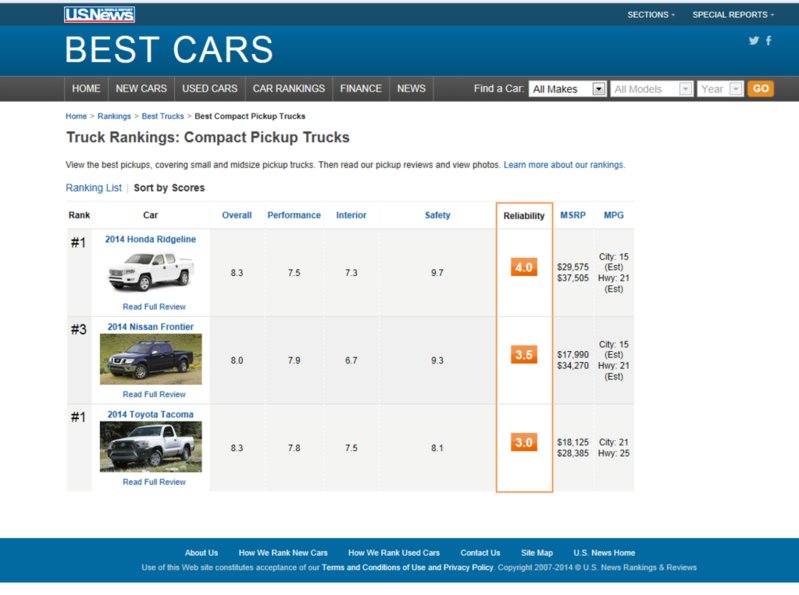This screenshot has width=799, height=595.
Task: Select the Sort by Scores view
Action: (x=169, y=188)
